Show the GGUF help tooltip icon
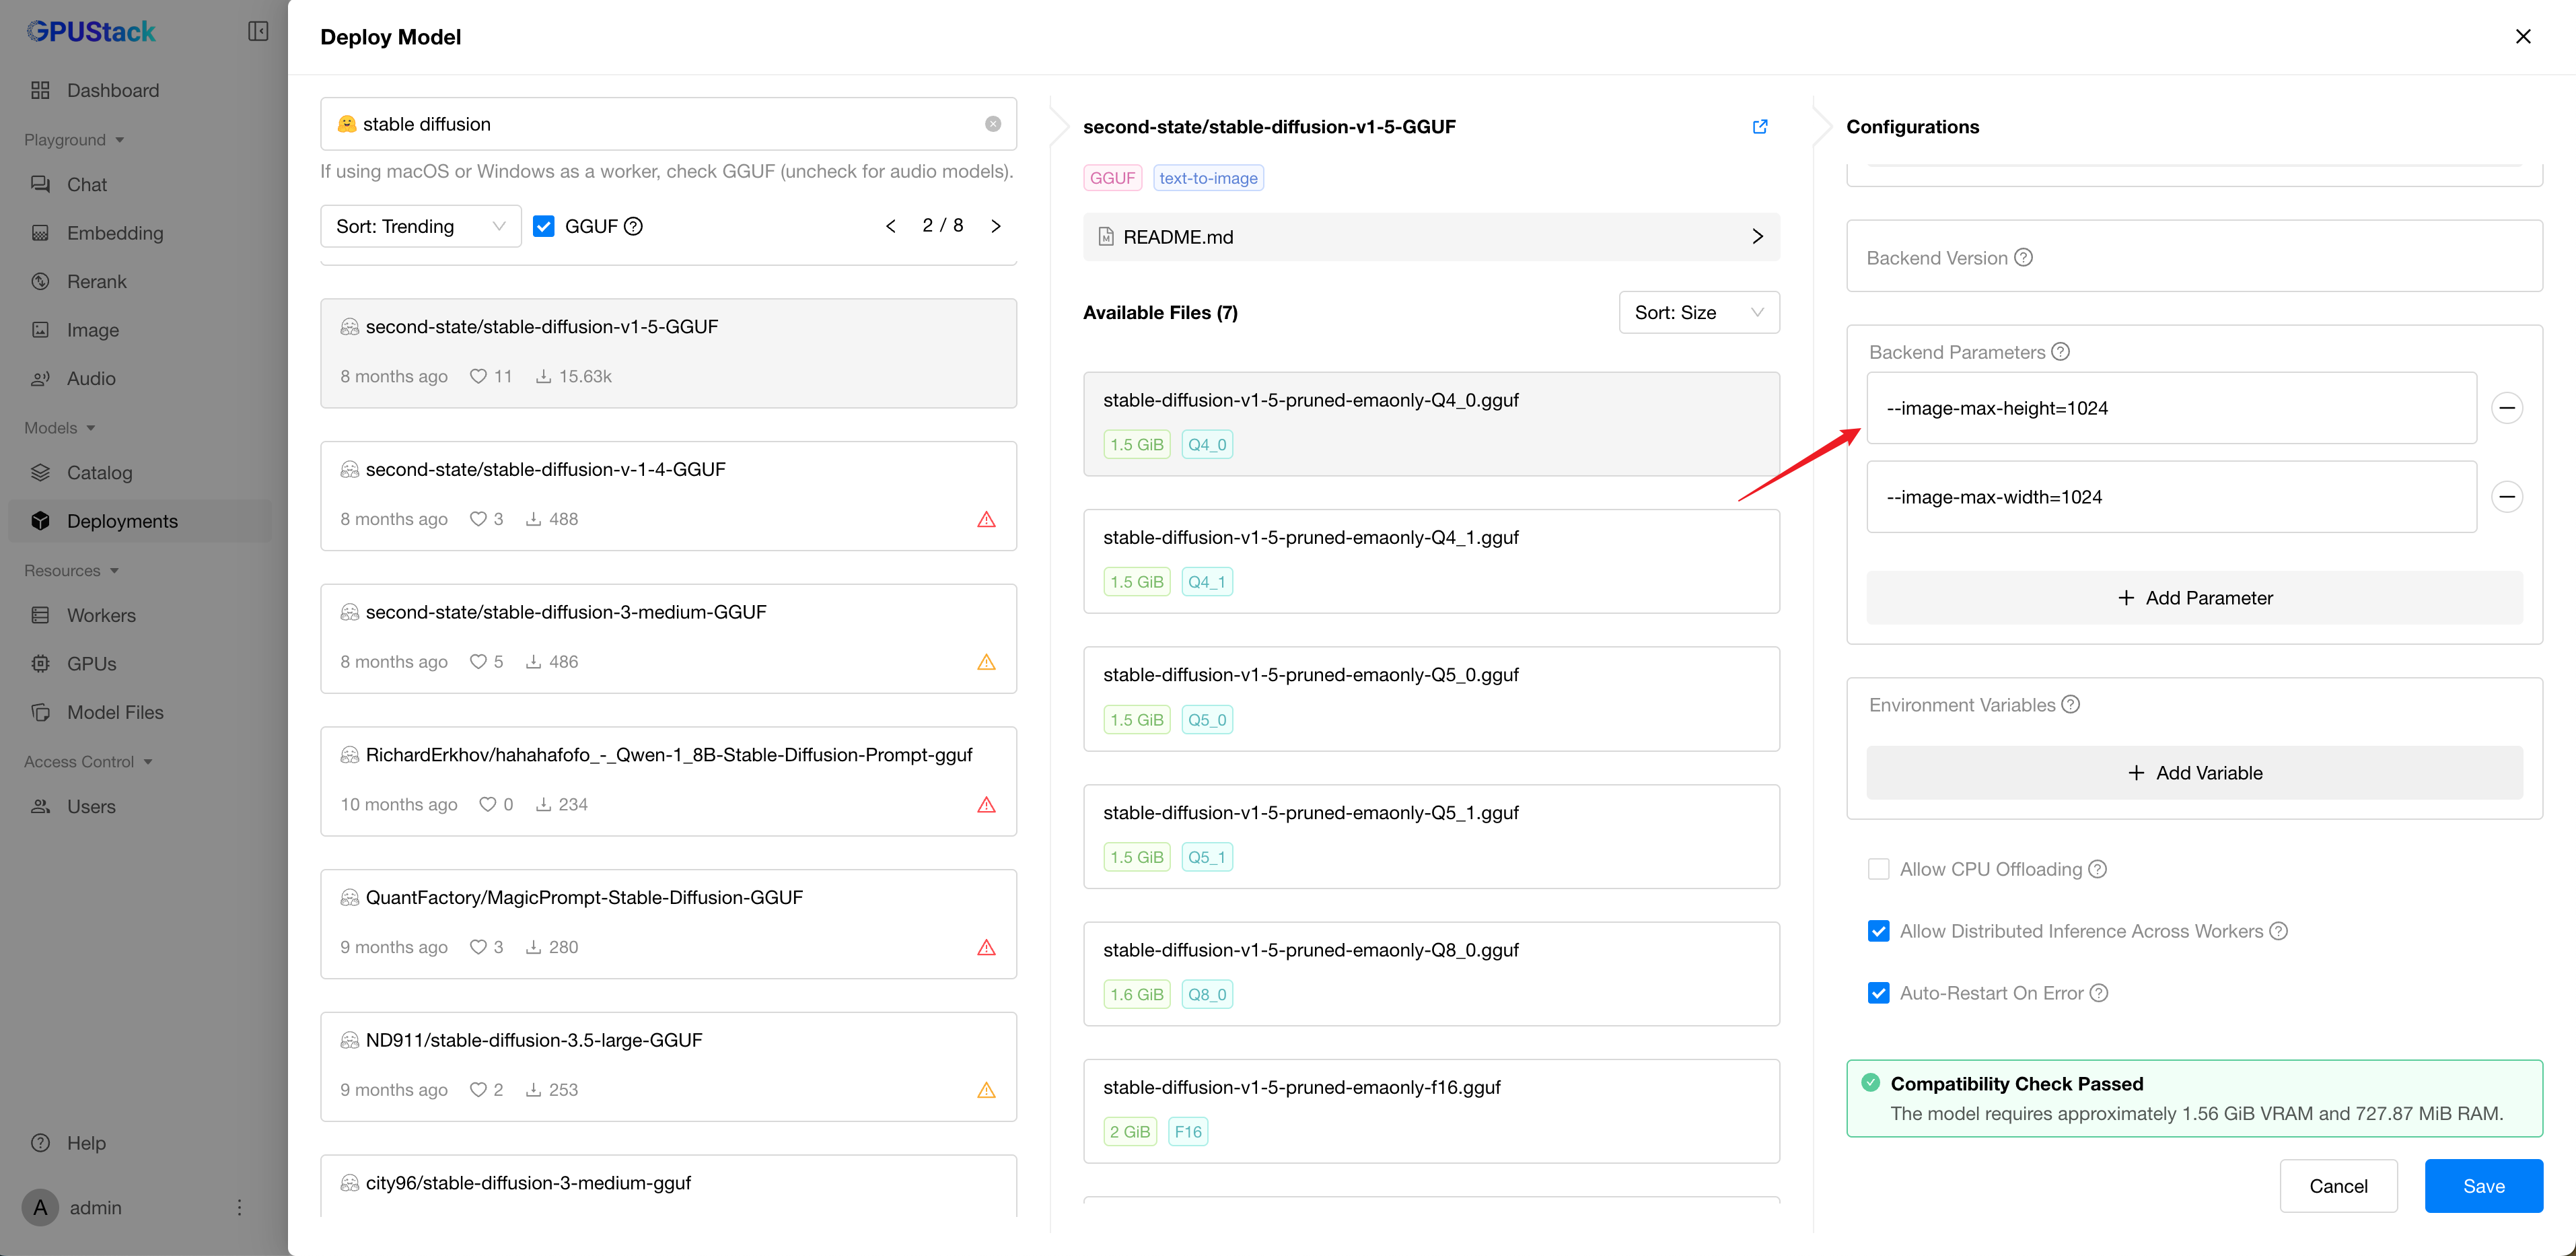This screenshot has height=1256, width=2576. tap(633, 226)
